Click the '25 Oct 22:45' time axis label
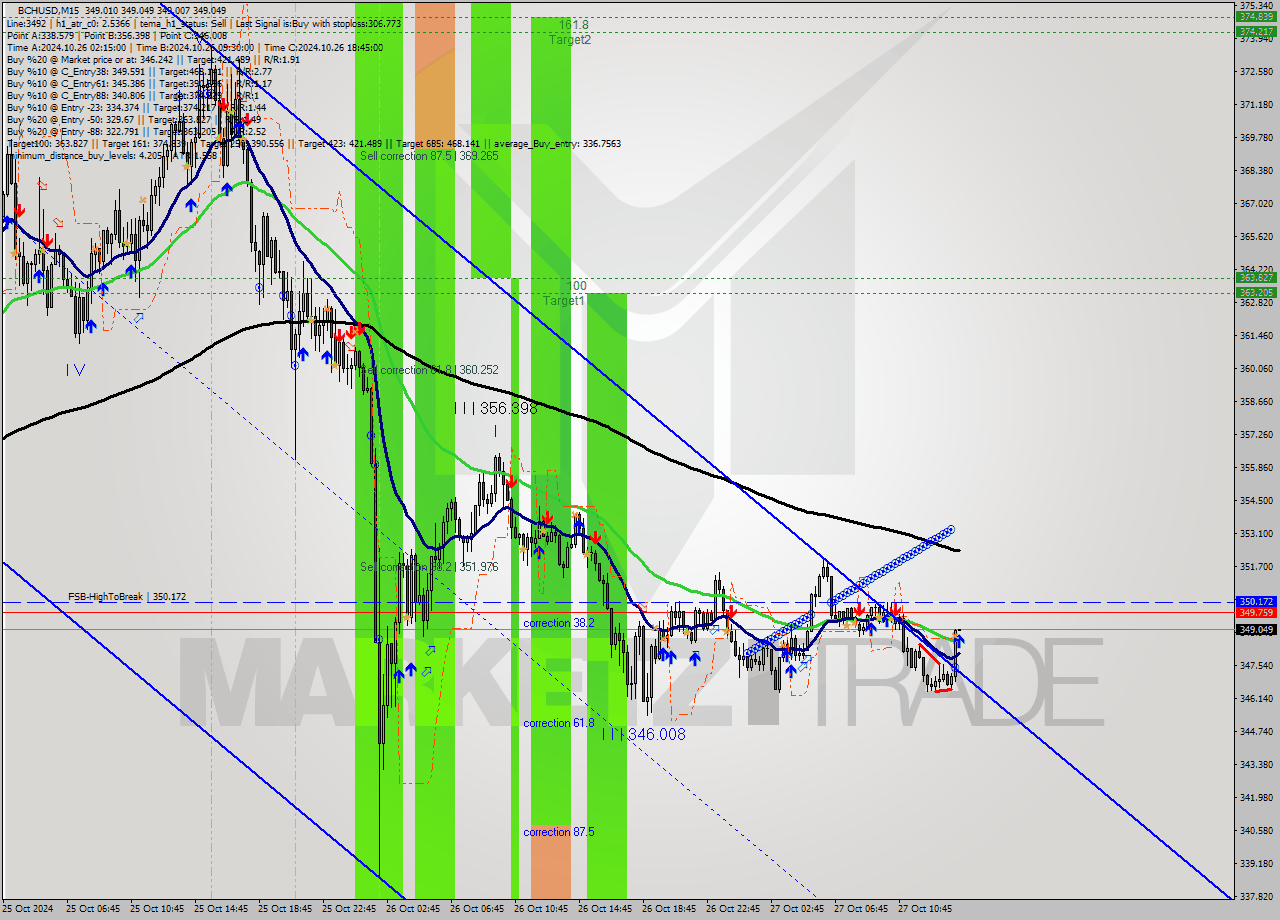 coord(348,909)
